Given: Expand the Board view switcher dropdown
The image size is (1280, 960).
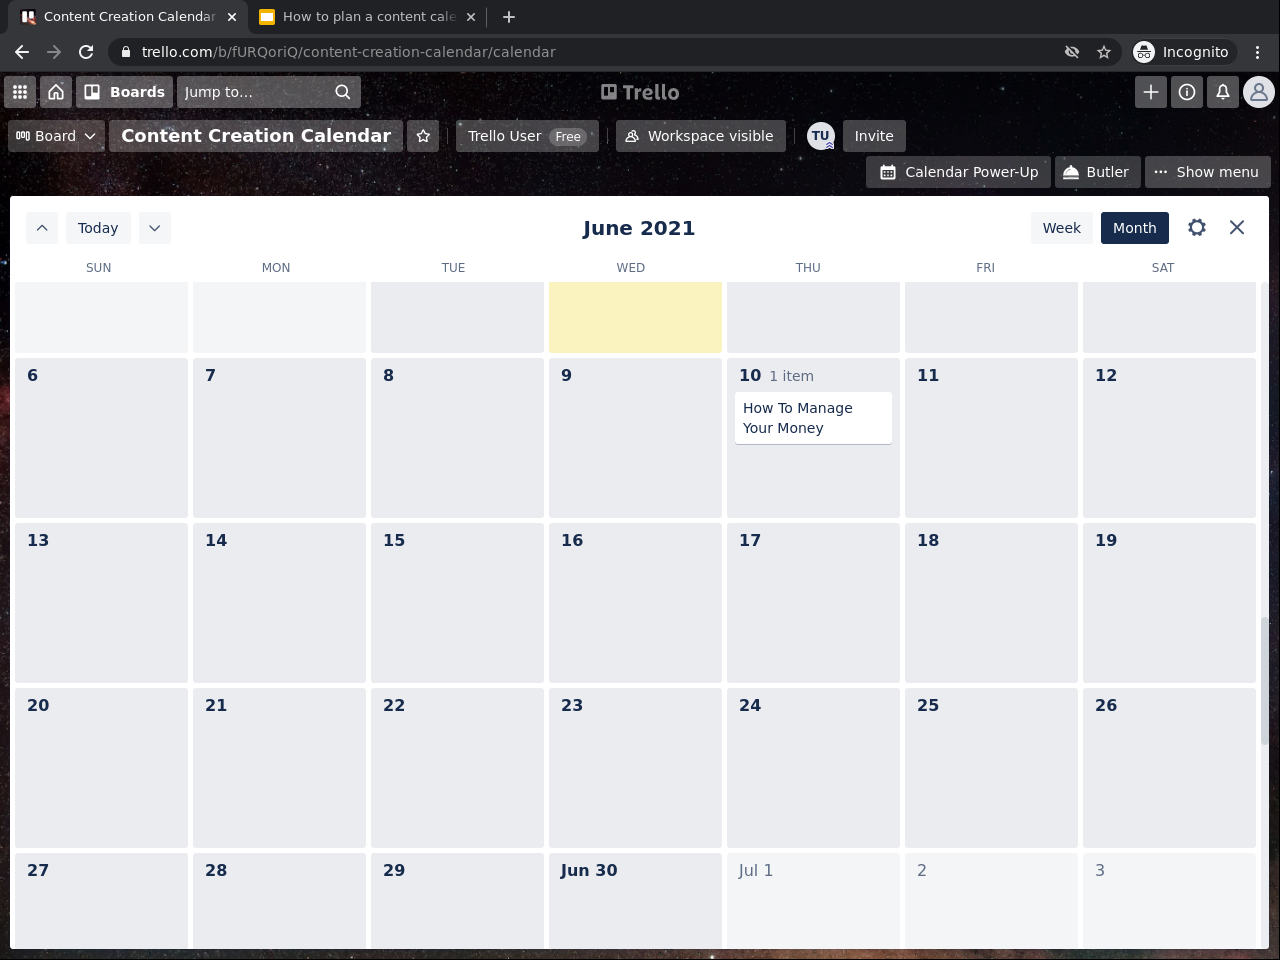Looking at the screenshot, I should 56,136.
